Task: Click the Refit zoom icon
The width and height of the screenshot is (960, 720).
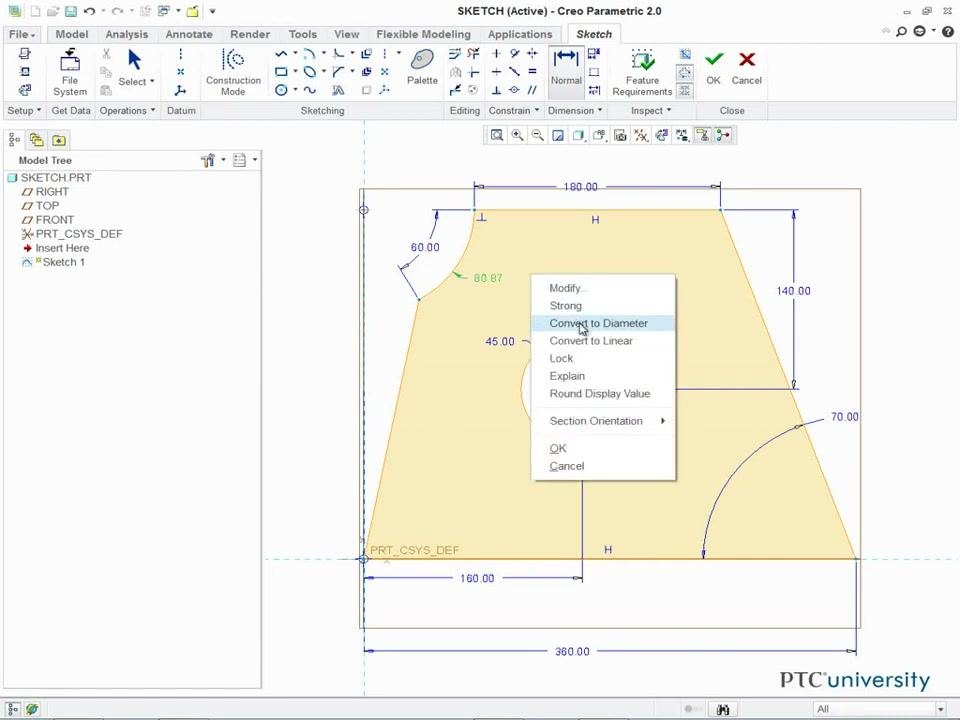Action: click(497, 135)
